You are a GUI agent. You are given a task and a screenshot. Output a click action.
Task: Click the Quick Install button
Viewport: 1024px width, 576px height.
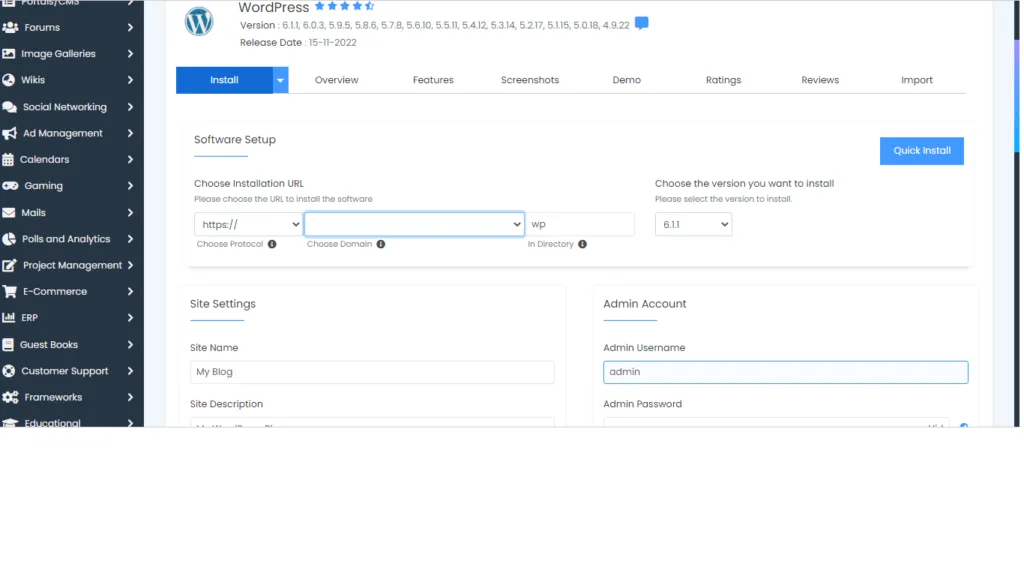921,151
